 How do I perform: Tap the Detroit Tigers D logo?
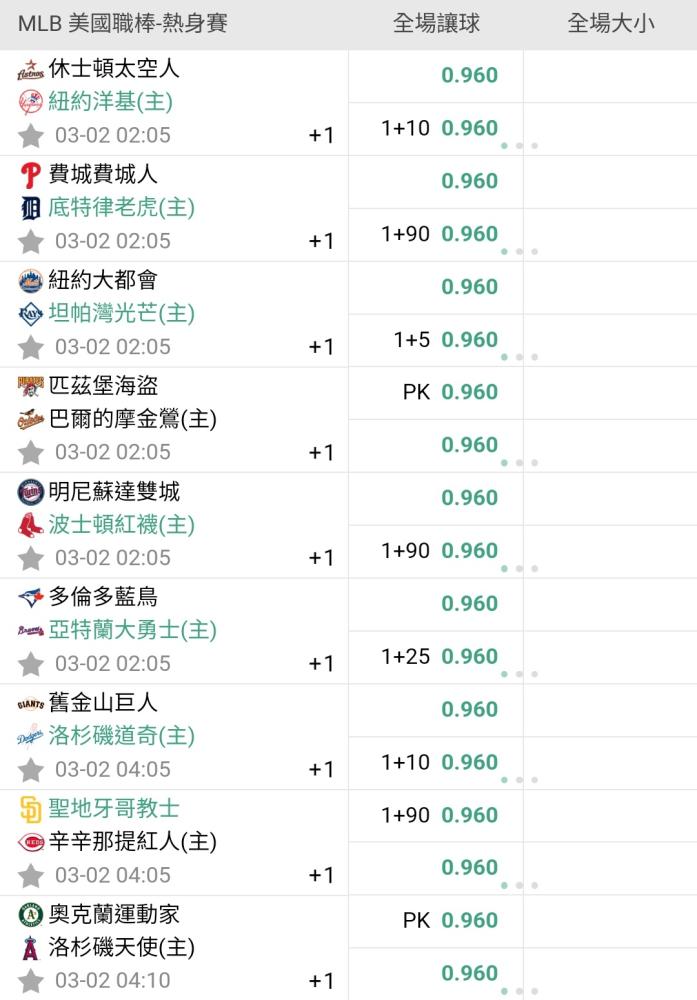pyautogui.click(x=30, y=209)
